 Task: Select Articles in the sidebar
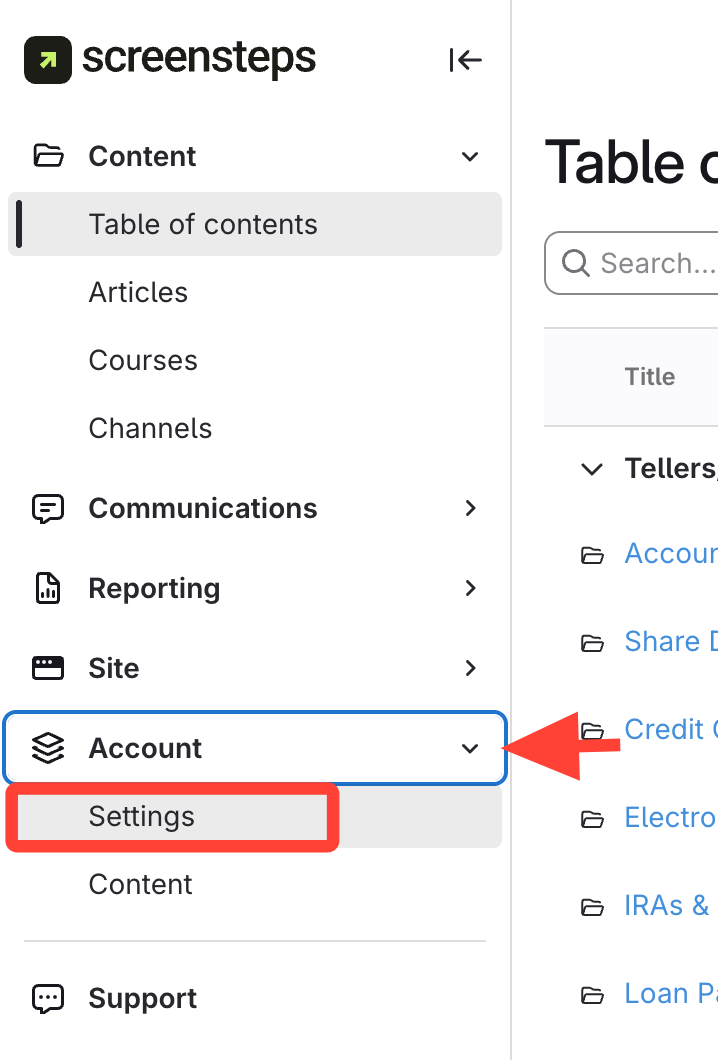click(x=138, y=292)
